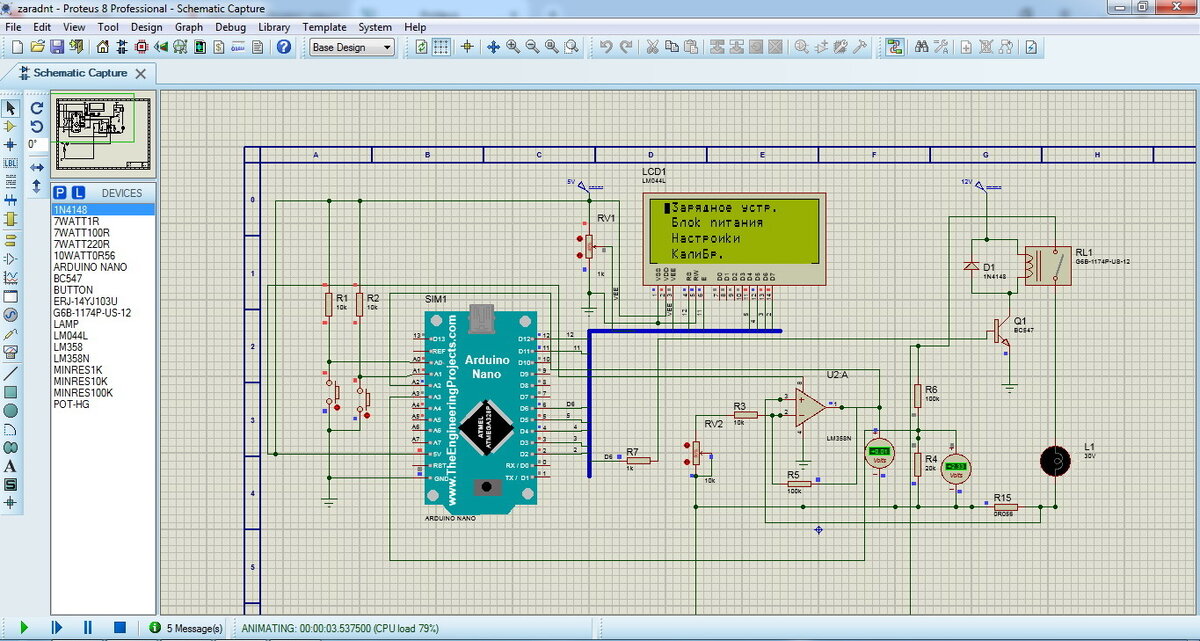
Task: Open the PCB Layout chip icon
Action: (x=141, y=47)
